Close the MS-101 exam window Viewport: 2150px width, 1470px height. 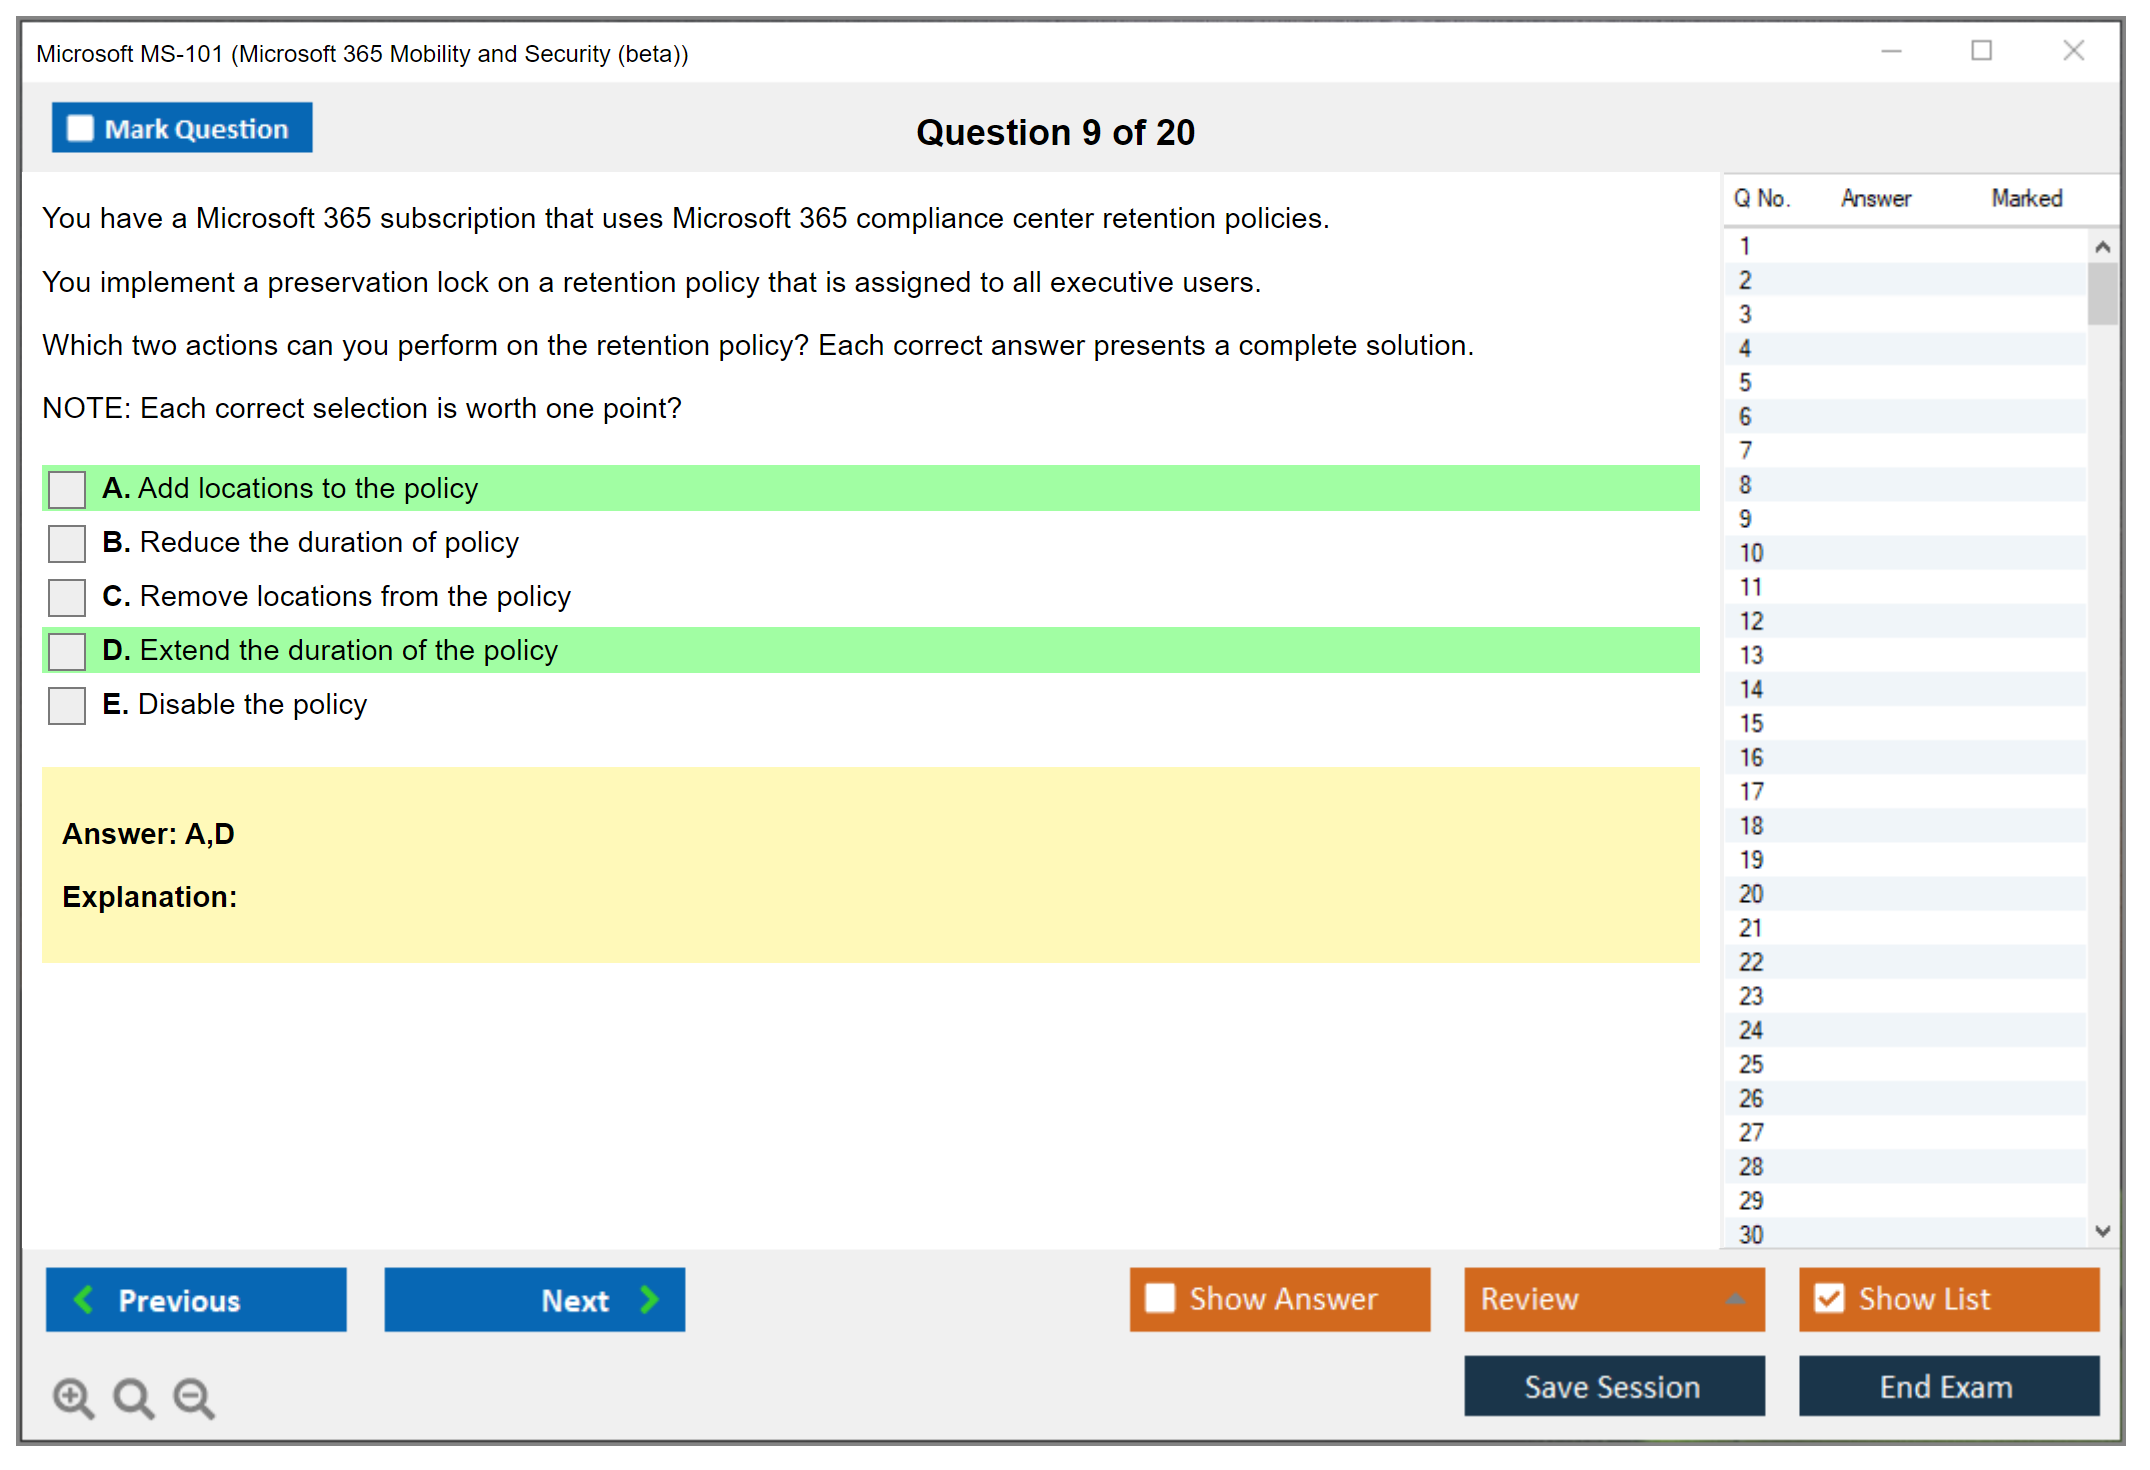(x=2073, y=51)
